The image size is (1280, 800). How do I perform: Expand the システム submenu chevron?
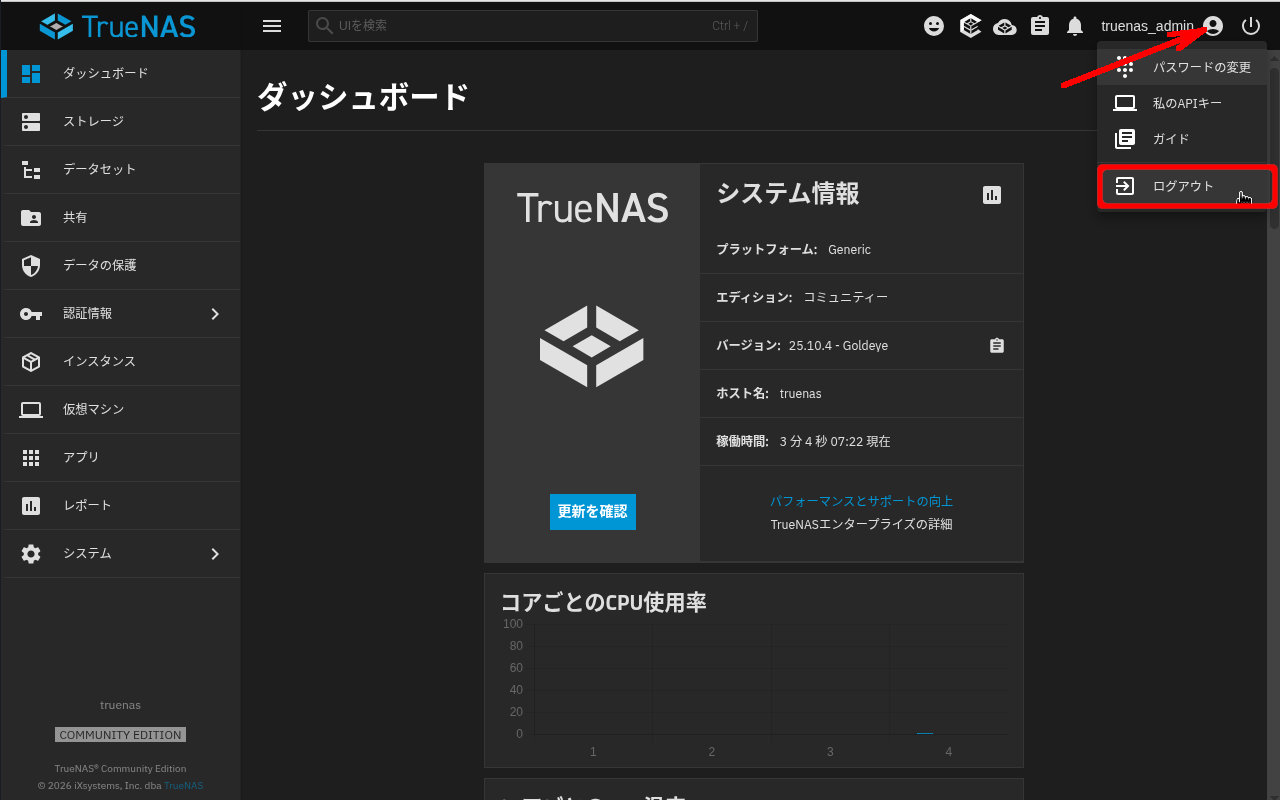215,553
